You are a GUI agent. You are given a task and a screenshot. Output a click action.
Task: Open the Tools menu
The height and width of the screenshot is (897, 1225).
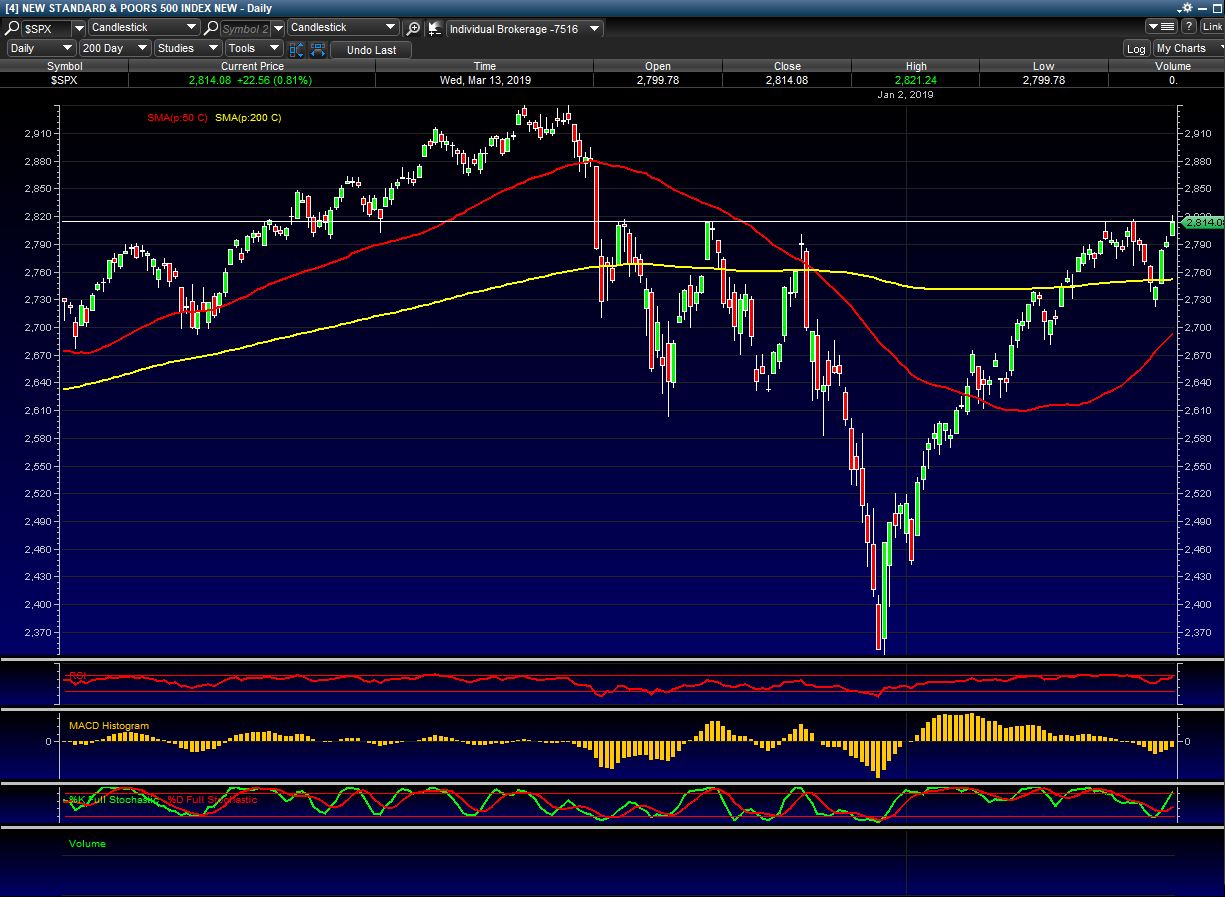pyautogui.click(x=253, y=48)
